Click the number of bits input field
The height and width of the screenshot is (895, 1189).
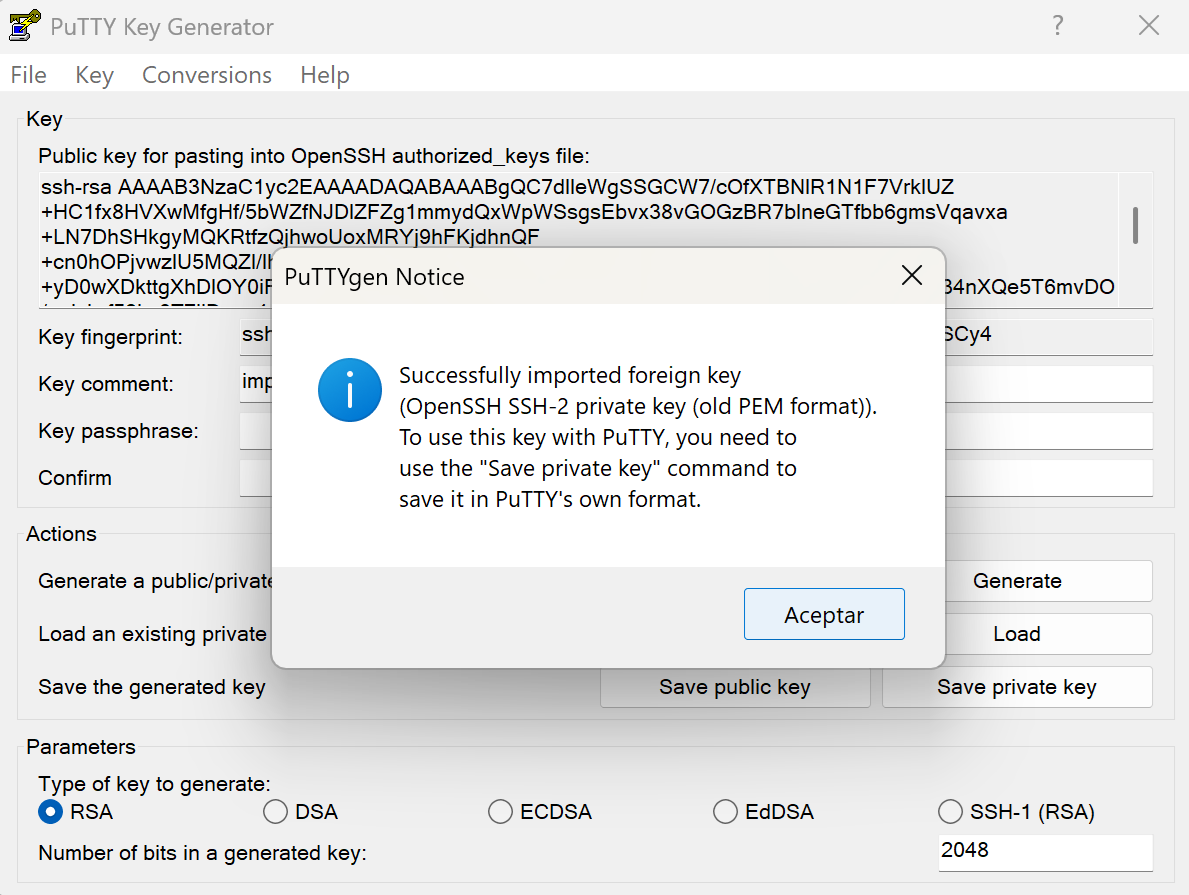1044,851
